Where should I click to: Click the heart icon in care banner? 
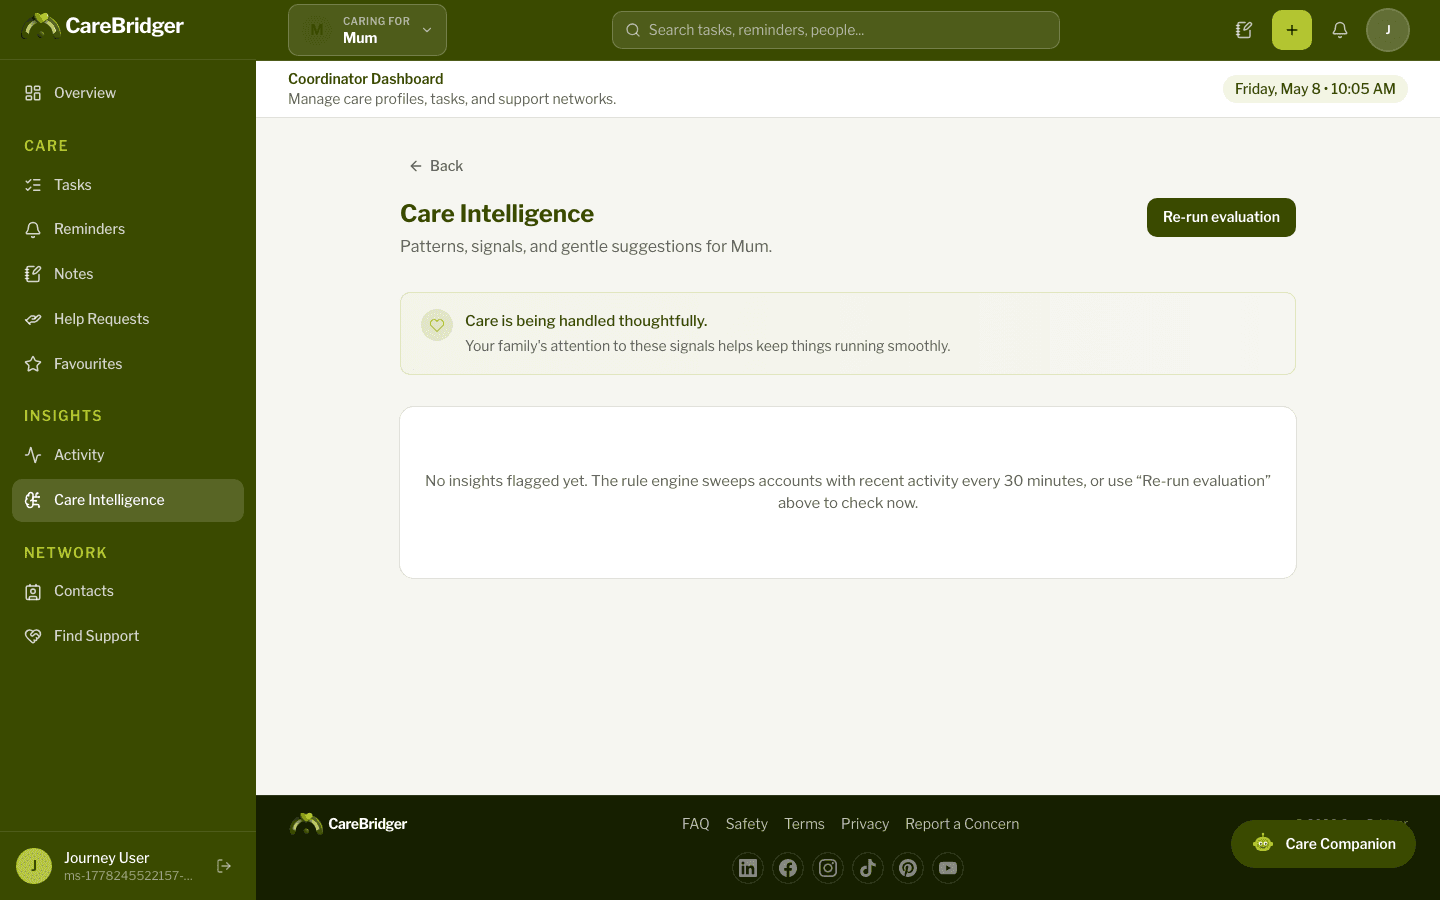(x=437, y=325)
